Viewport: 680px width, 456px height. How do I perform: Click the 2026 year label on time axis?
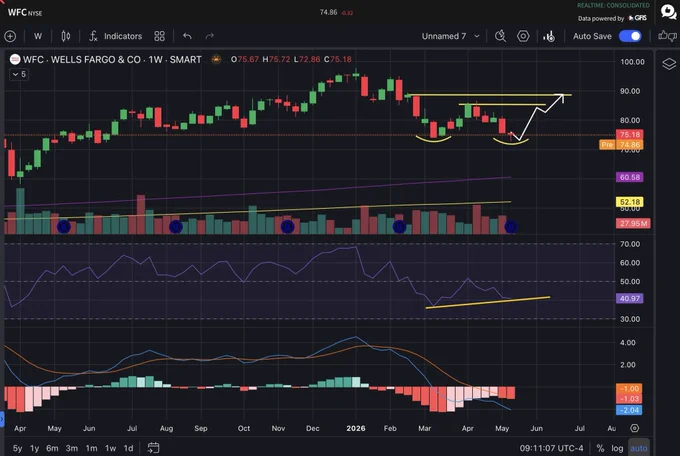click(x=356, y=428)
